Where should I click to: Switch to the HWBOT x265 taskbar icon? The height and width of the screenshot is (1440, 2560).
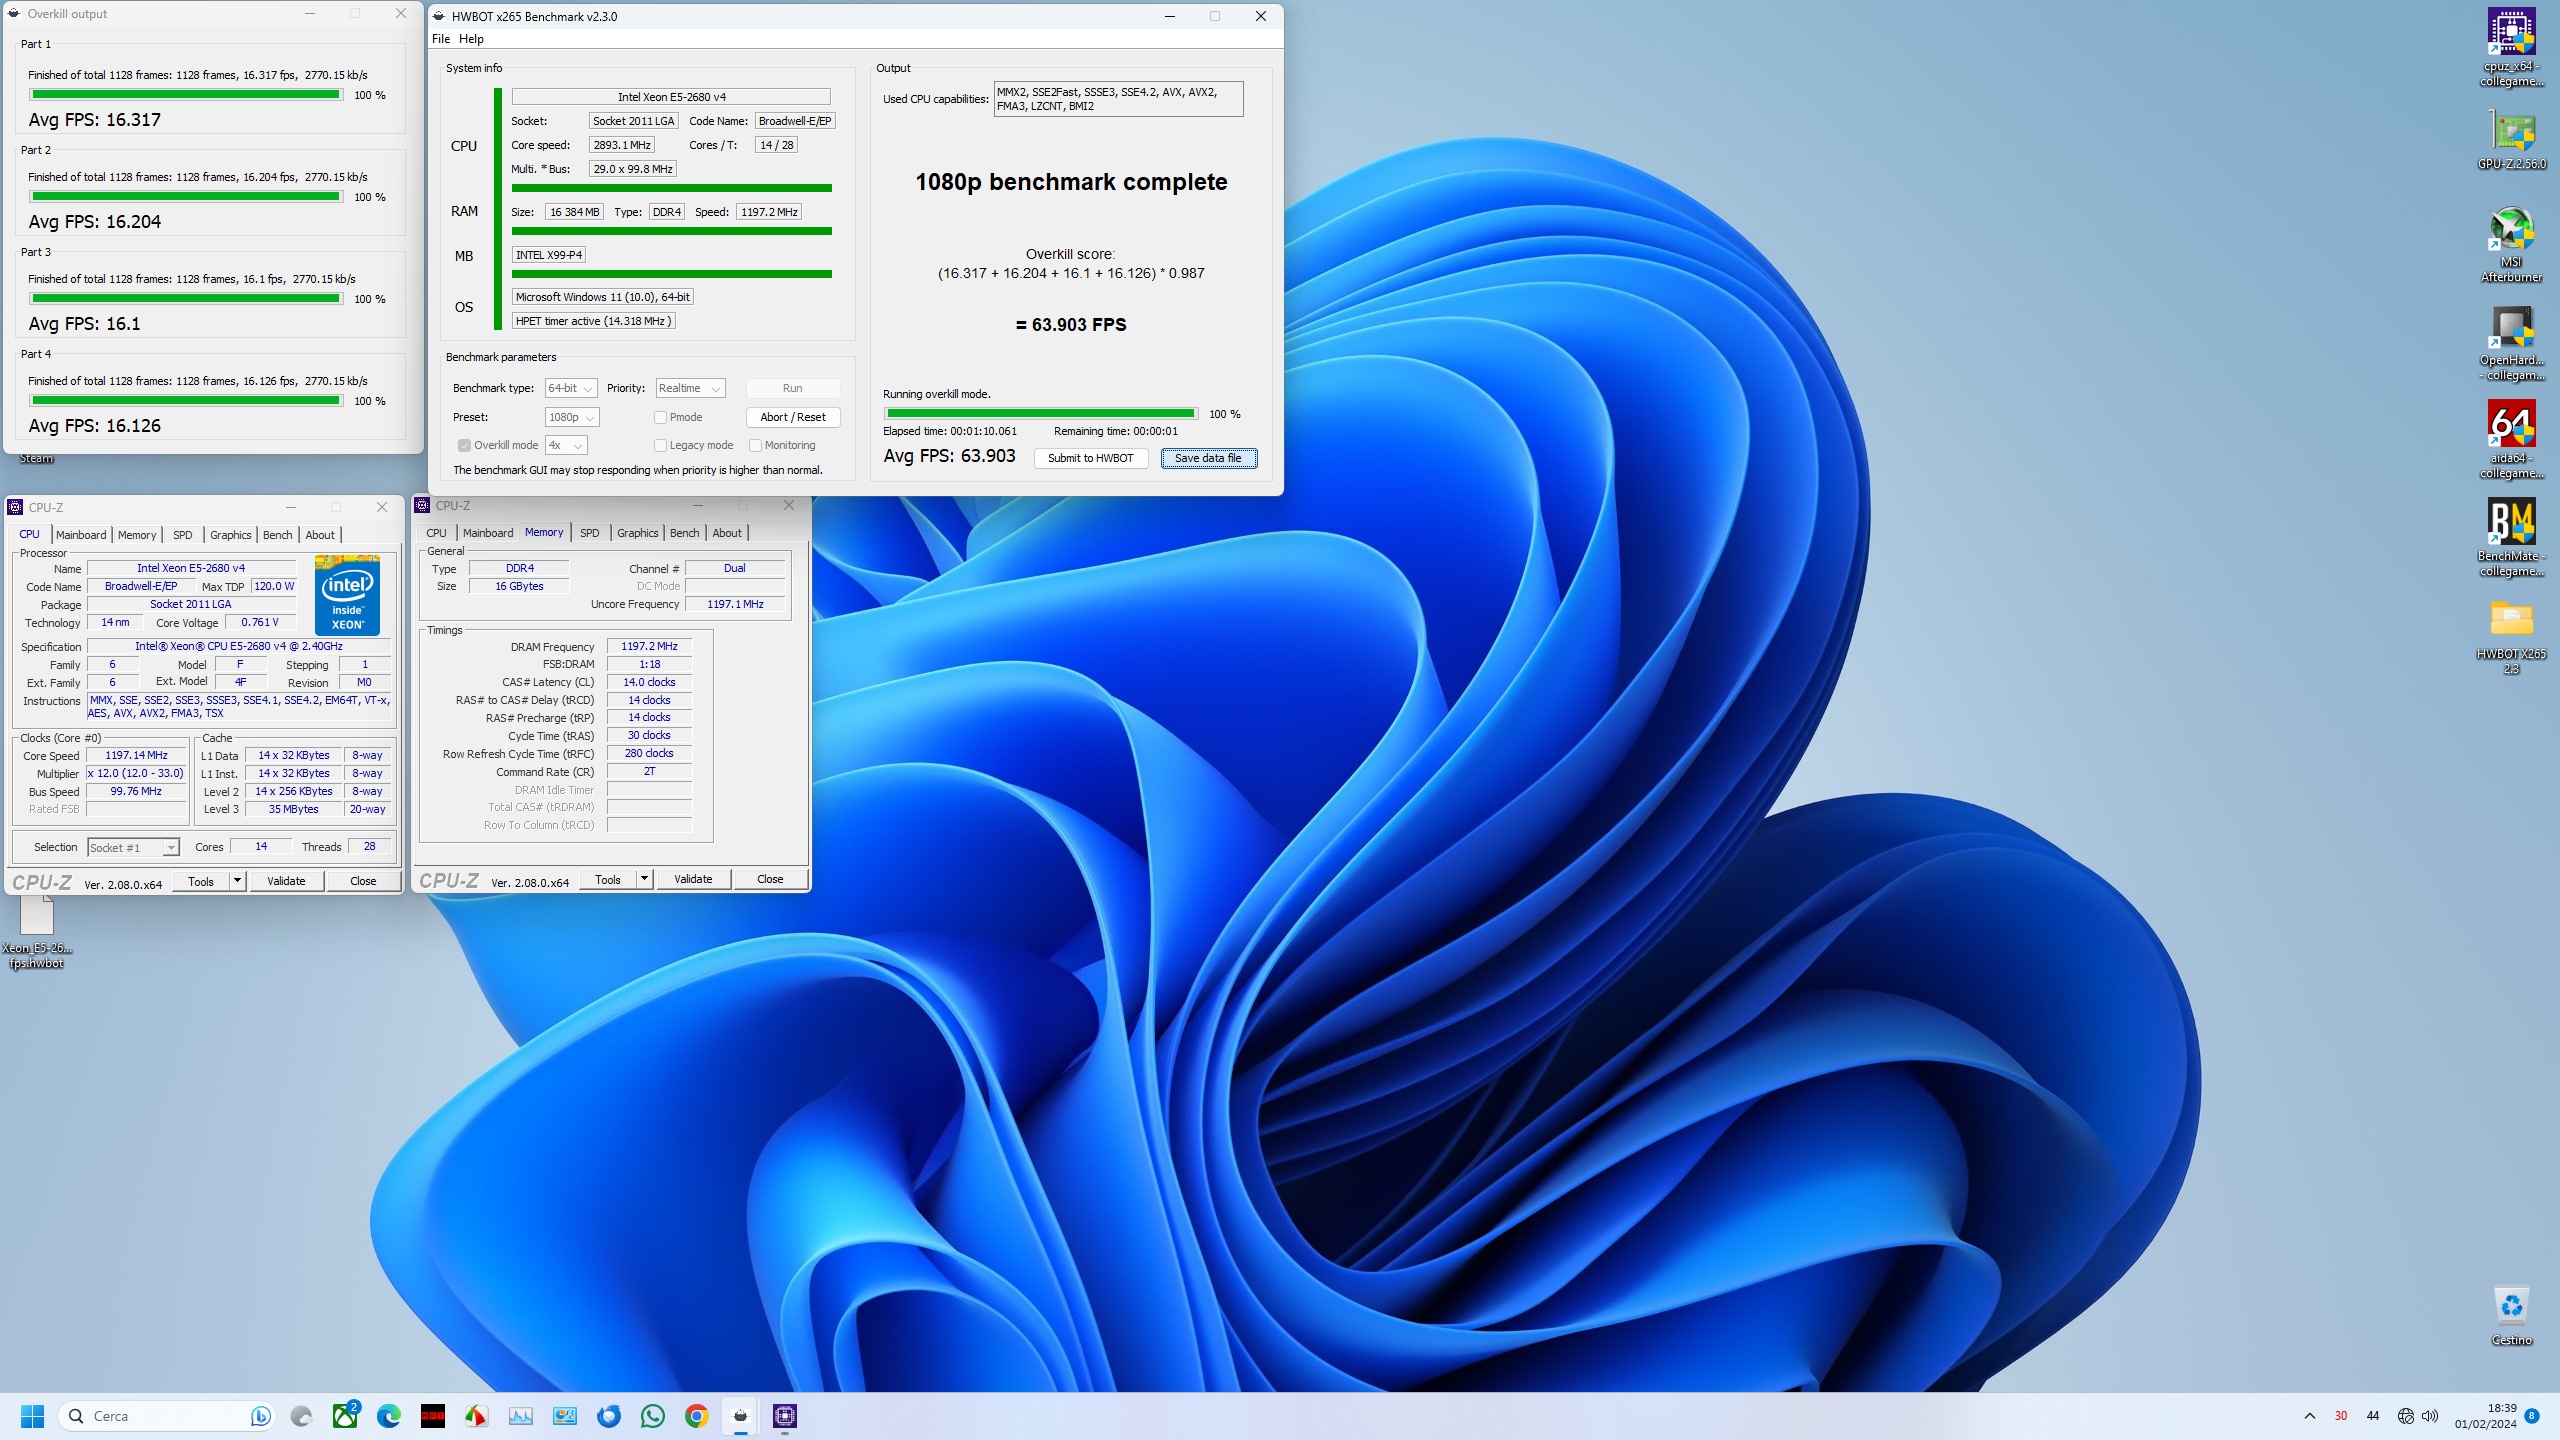(x=741, y=1416)
